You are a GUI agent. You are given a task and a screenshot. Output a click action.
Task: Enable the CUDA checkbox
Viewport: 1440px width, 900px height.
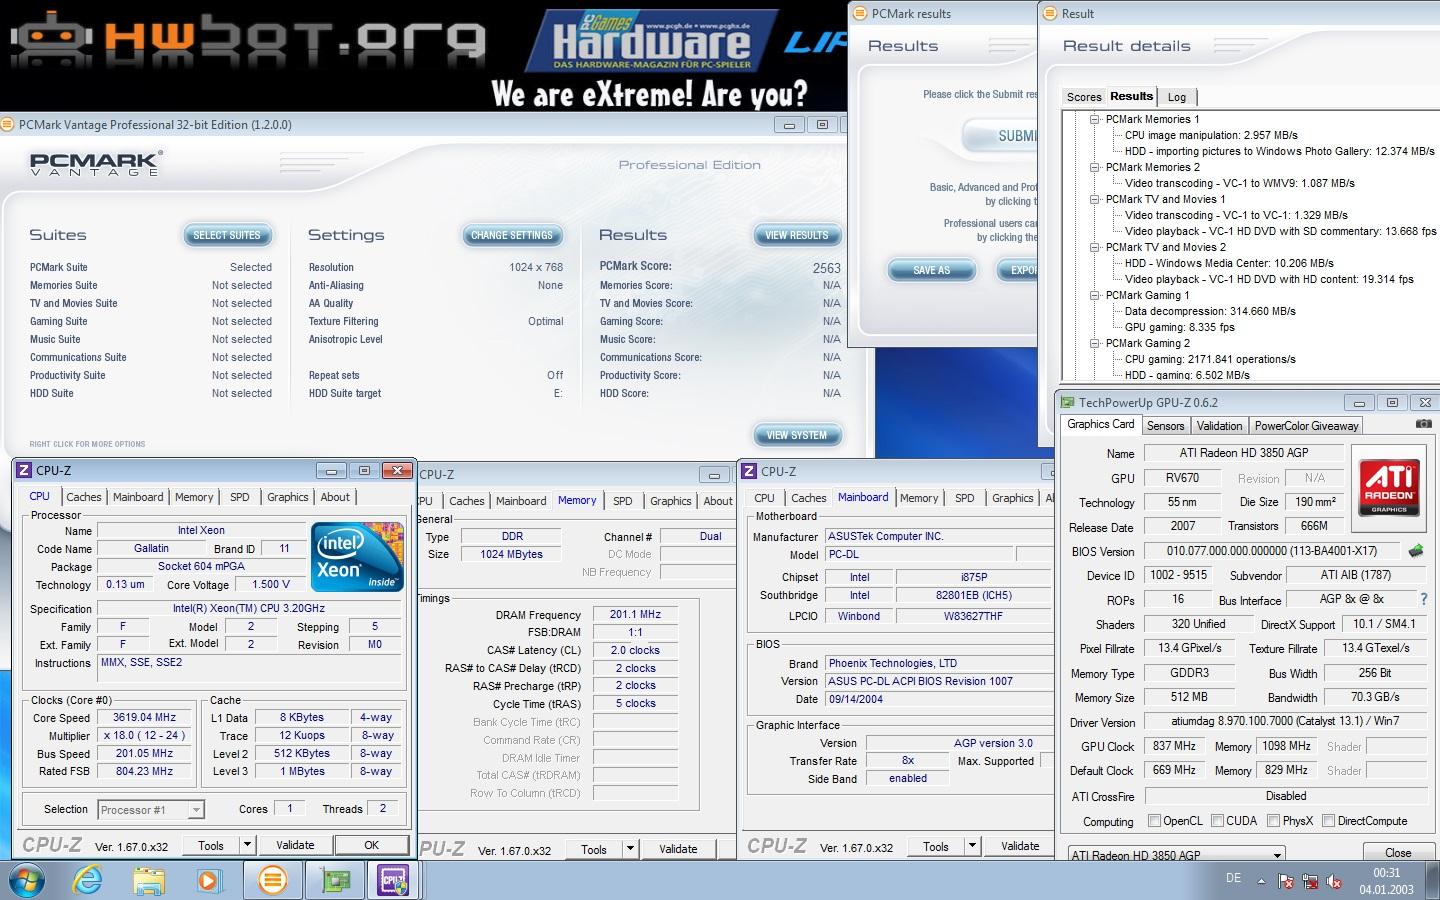point(1217,821)
